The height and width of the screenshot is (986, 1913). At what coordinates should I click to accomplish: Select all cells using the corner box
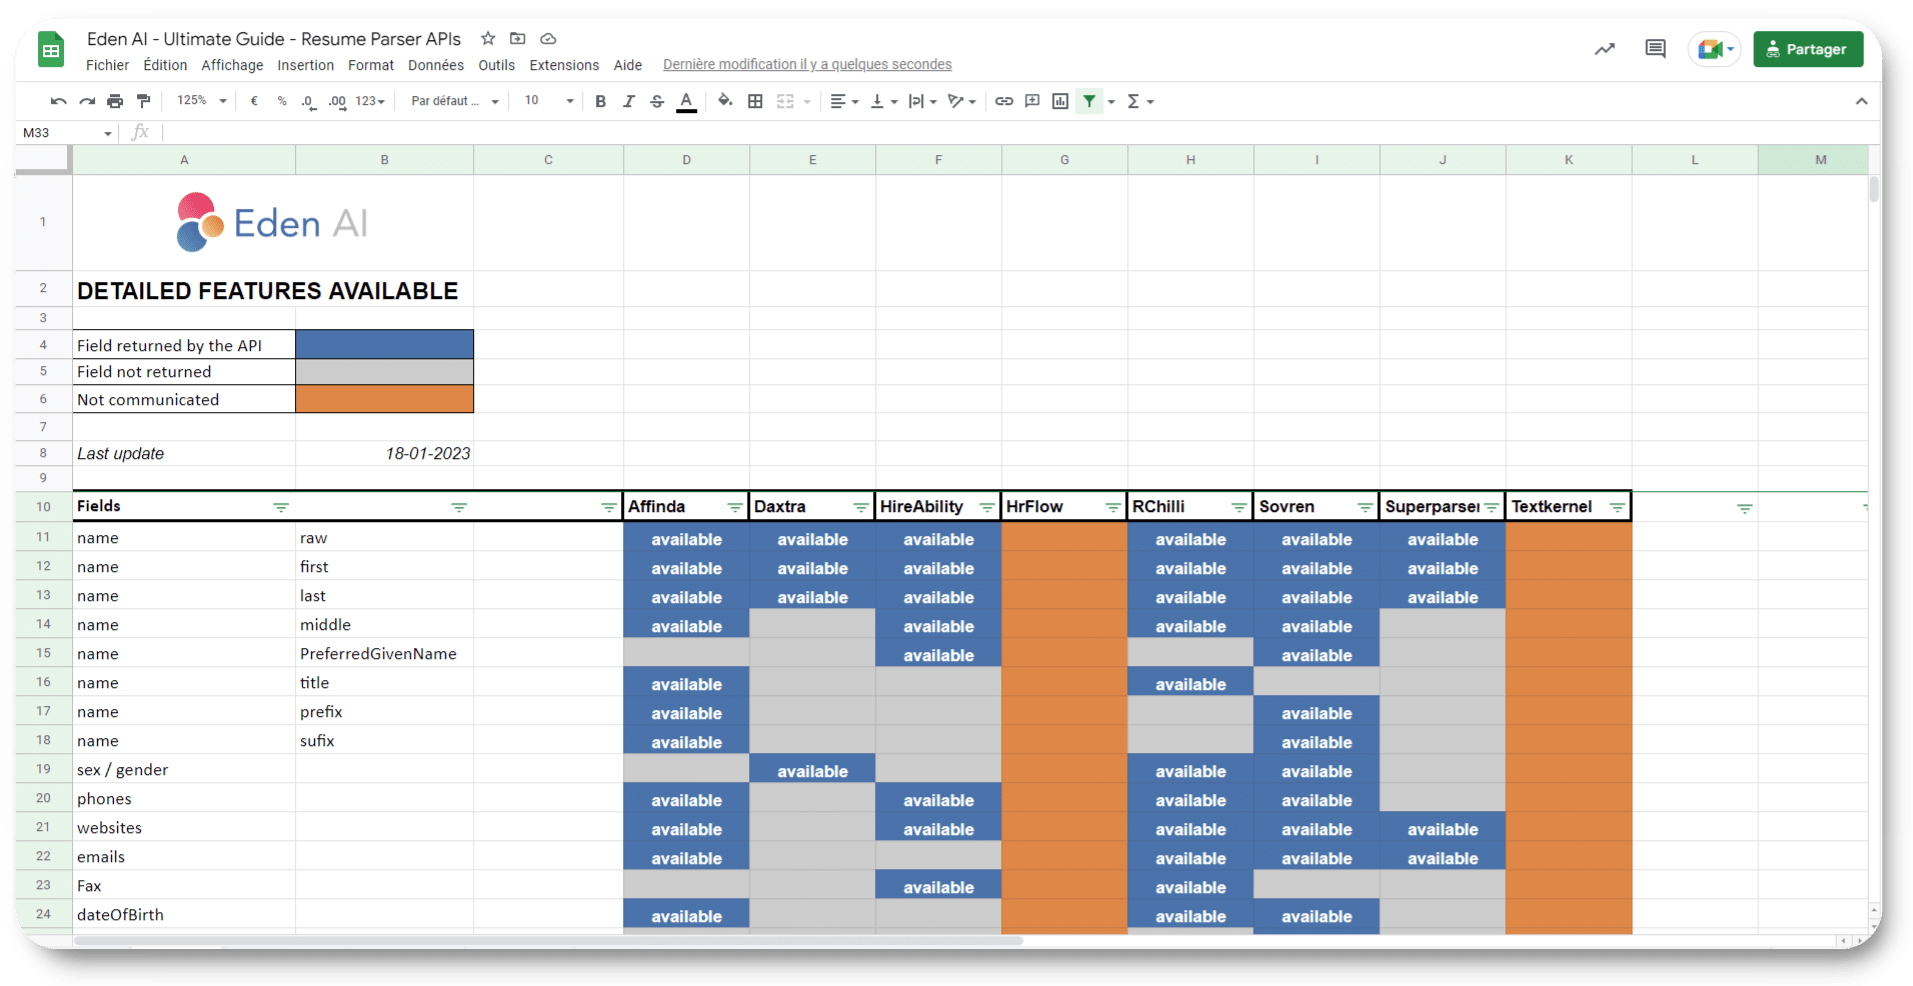[x=43, y=159]
